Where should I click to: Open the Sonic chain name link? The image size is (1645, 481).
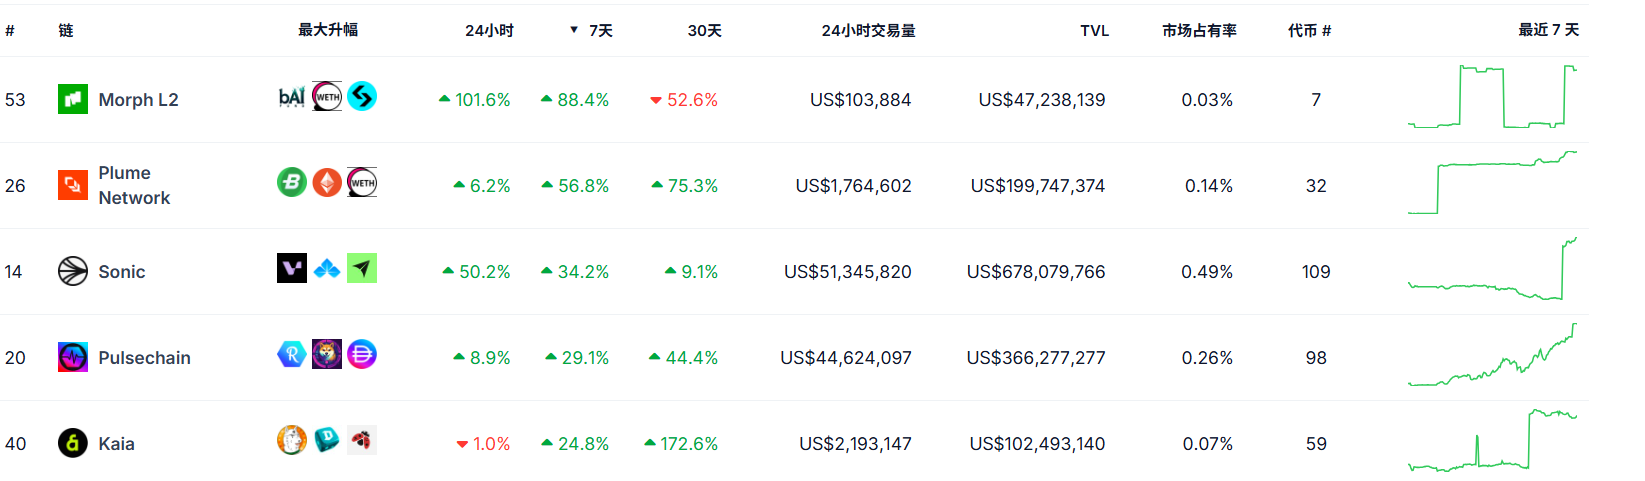(122, 272)
